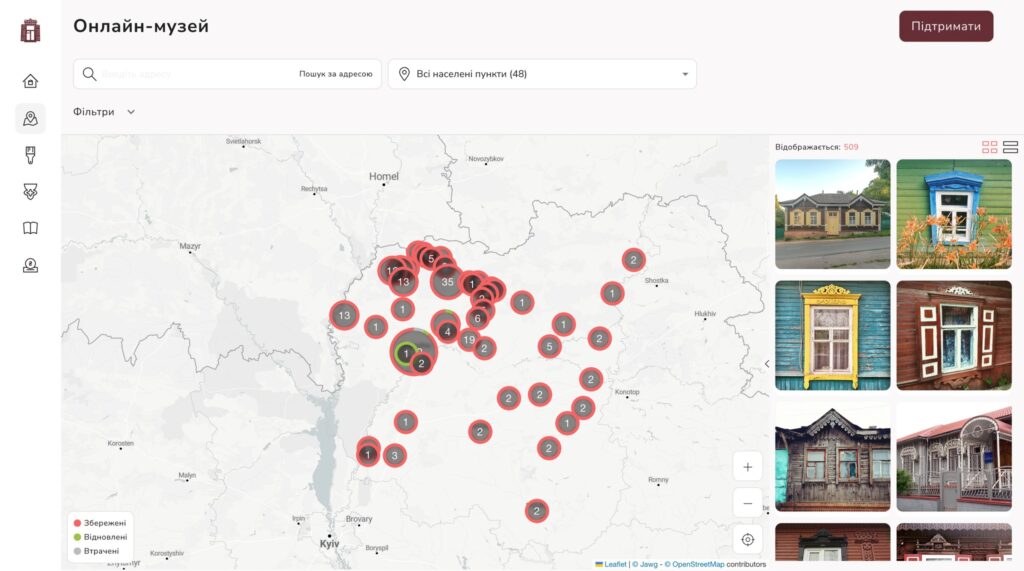Open the map cluster marked 35
This screenshot has width=1024, height=571.
tap(447, 282)
